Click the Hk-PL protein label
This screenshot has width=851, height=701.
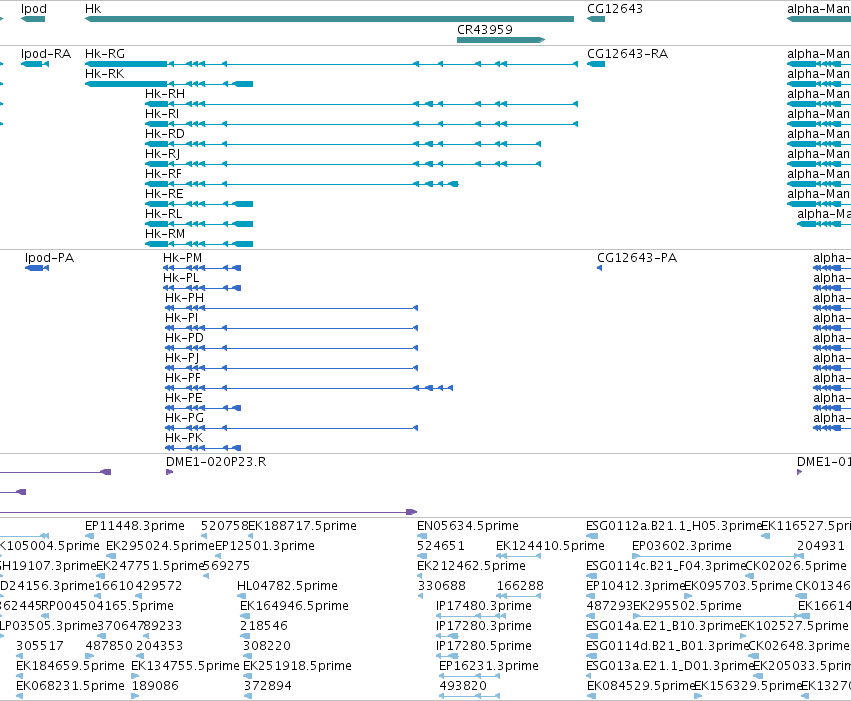point(181,278)
